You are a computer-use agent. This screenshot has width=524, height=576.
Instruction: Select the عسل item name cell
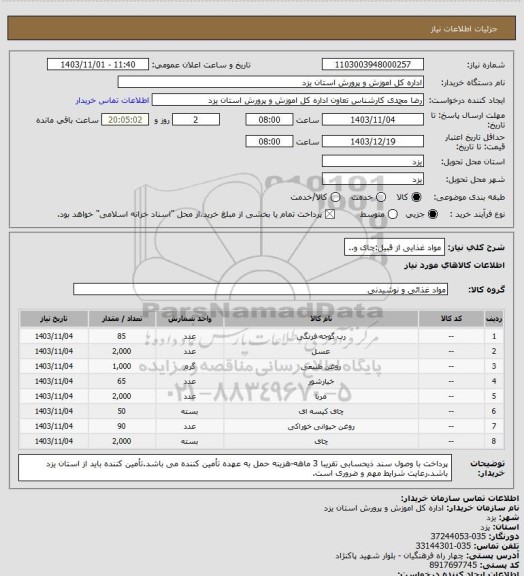[321, 351]
